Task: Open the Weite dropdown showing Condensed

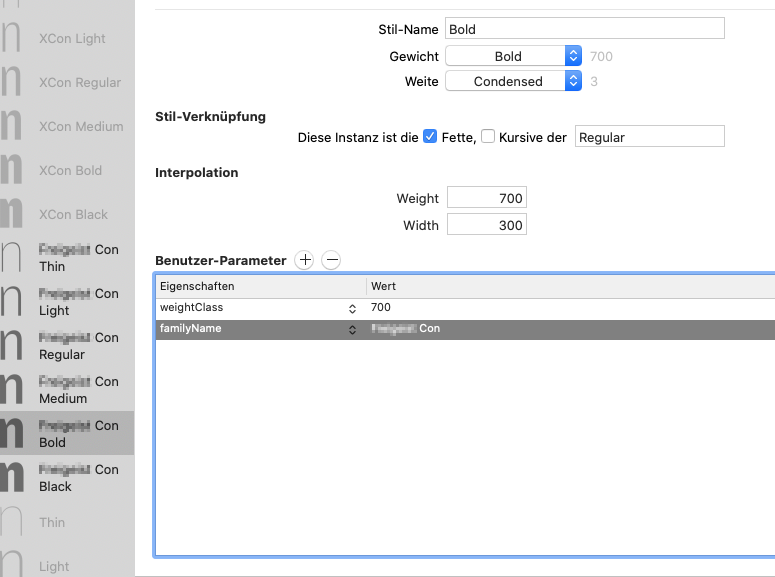Action: point(513,82)
